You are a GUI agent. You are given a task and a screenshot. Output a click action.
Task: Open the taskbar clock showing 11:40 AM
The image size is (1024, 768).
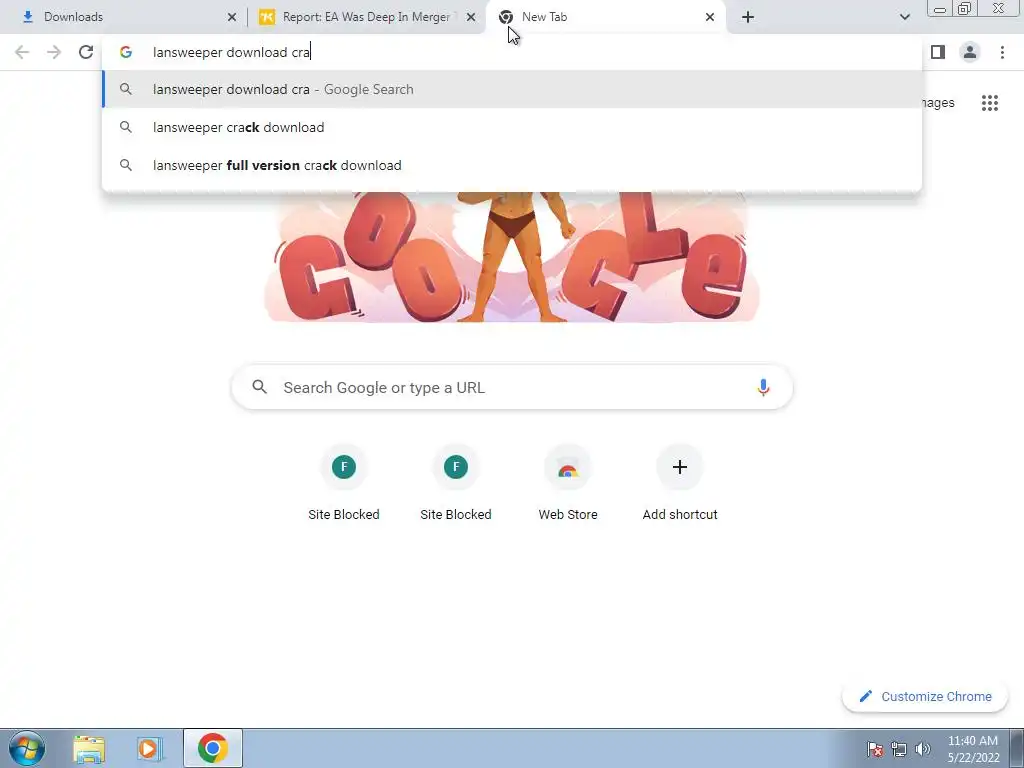973,749
